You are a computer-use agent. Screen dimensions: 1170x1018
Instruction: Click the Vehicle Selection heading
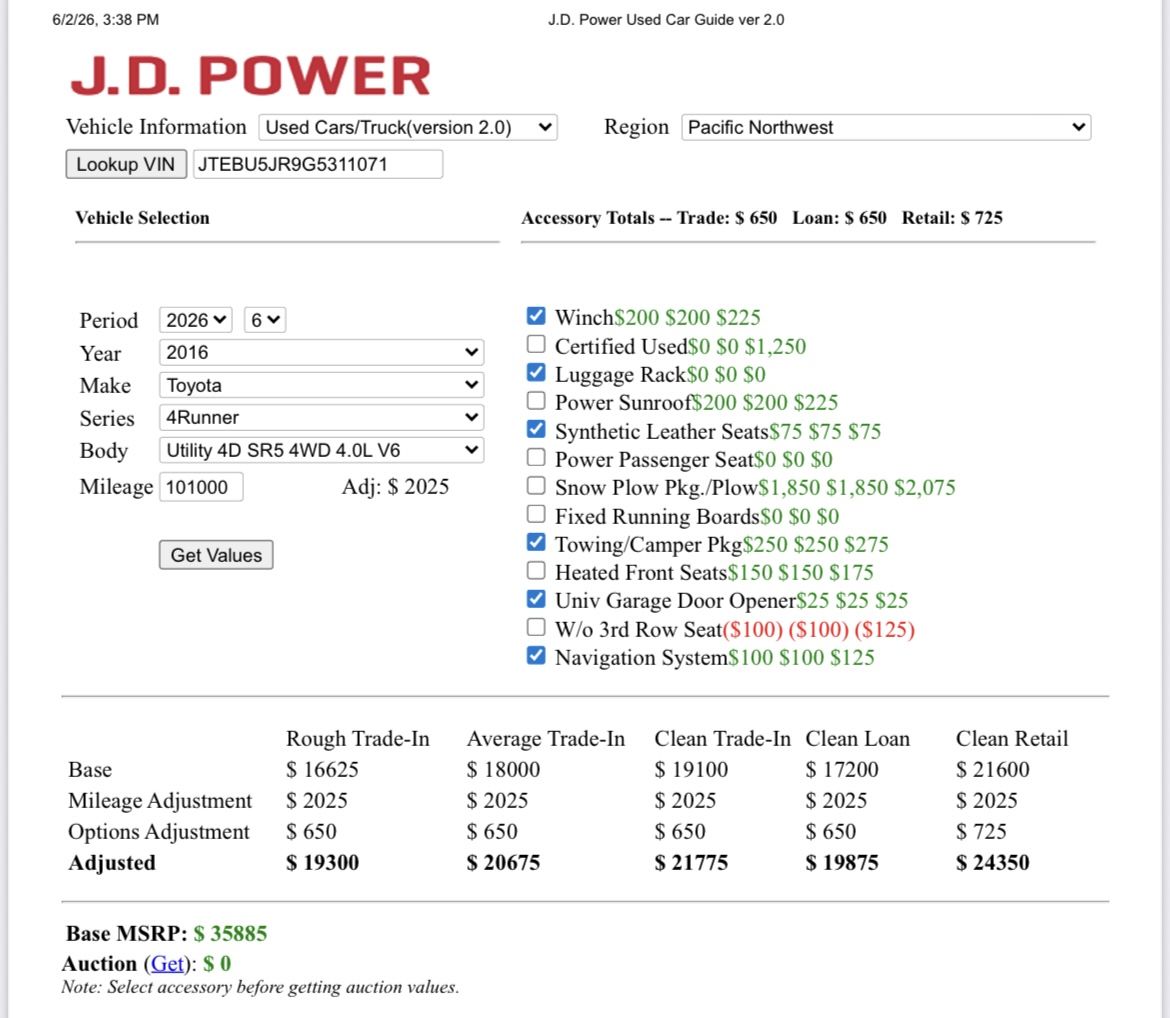click(x=143, y=218)
